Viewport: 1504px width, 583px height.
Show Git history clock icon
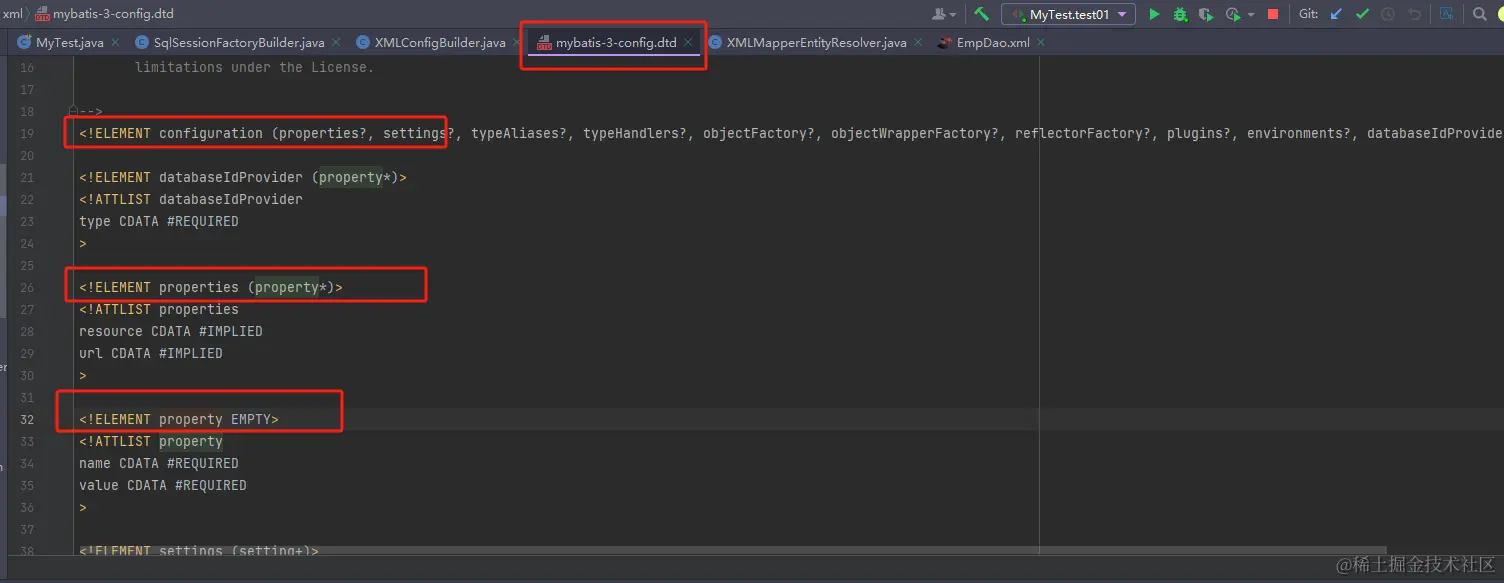click(1388, 14)
